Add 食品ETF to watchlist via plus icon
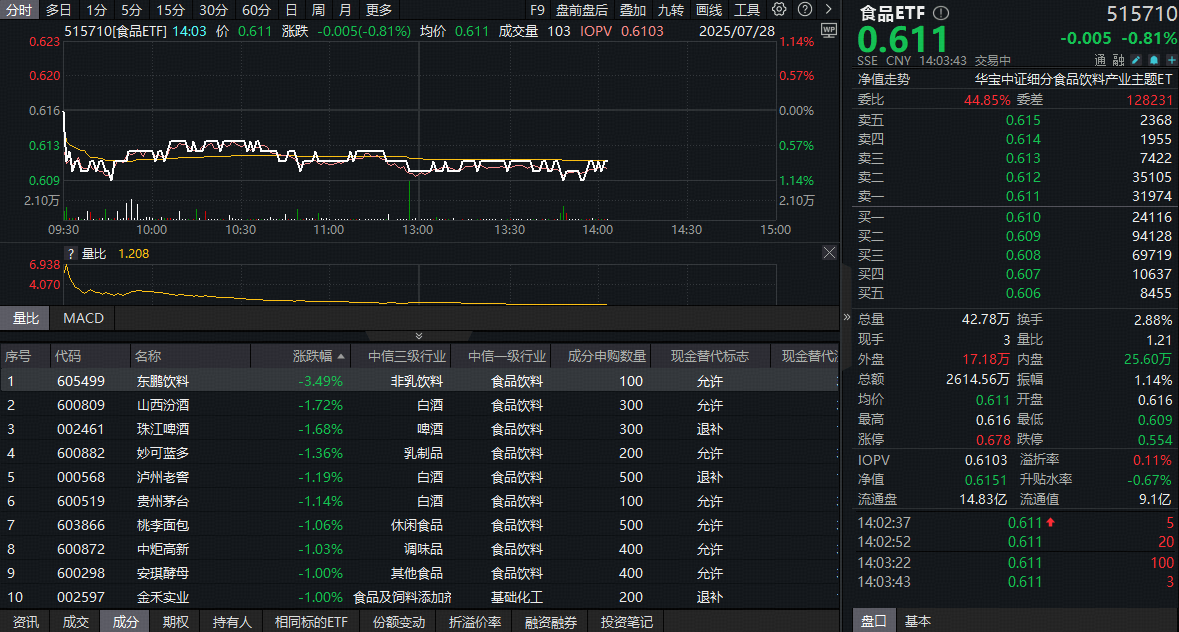 [1172, 60]
